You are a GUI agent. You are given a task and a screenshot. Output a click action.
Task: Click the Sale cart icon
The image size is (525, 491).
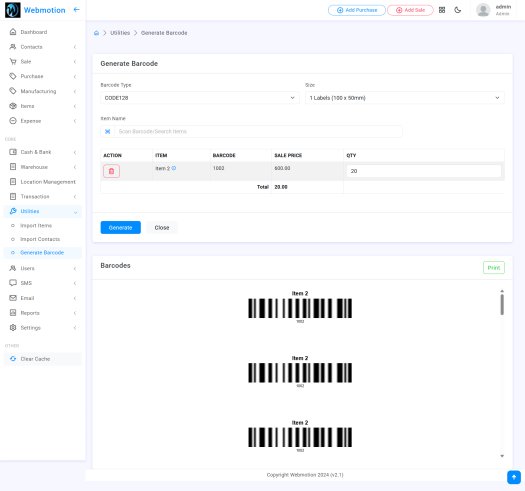pos(13,62)
